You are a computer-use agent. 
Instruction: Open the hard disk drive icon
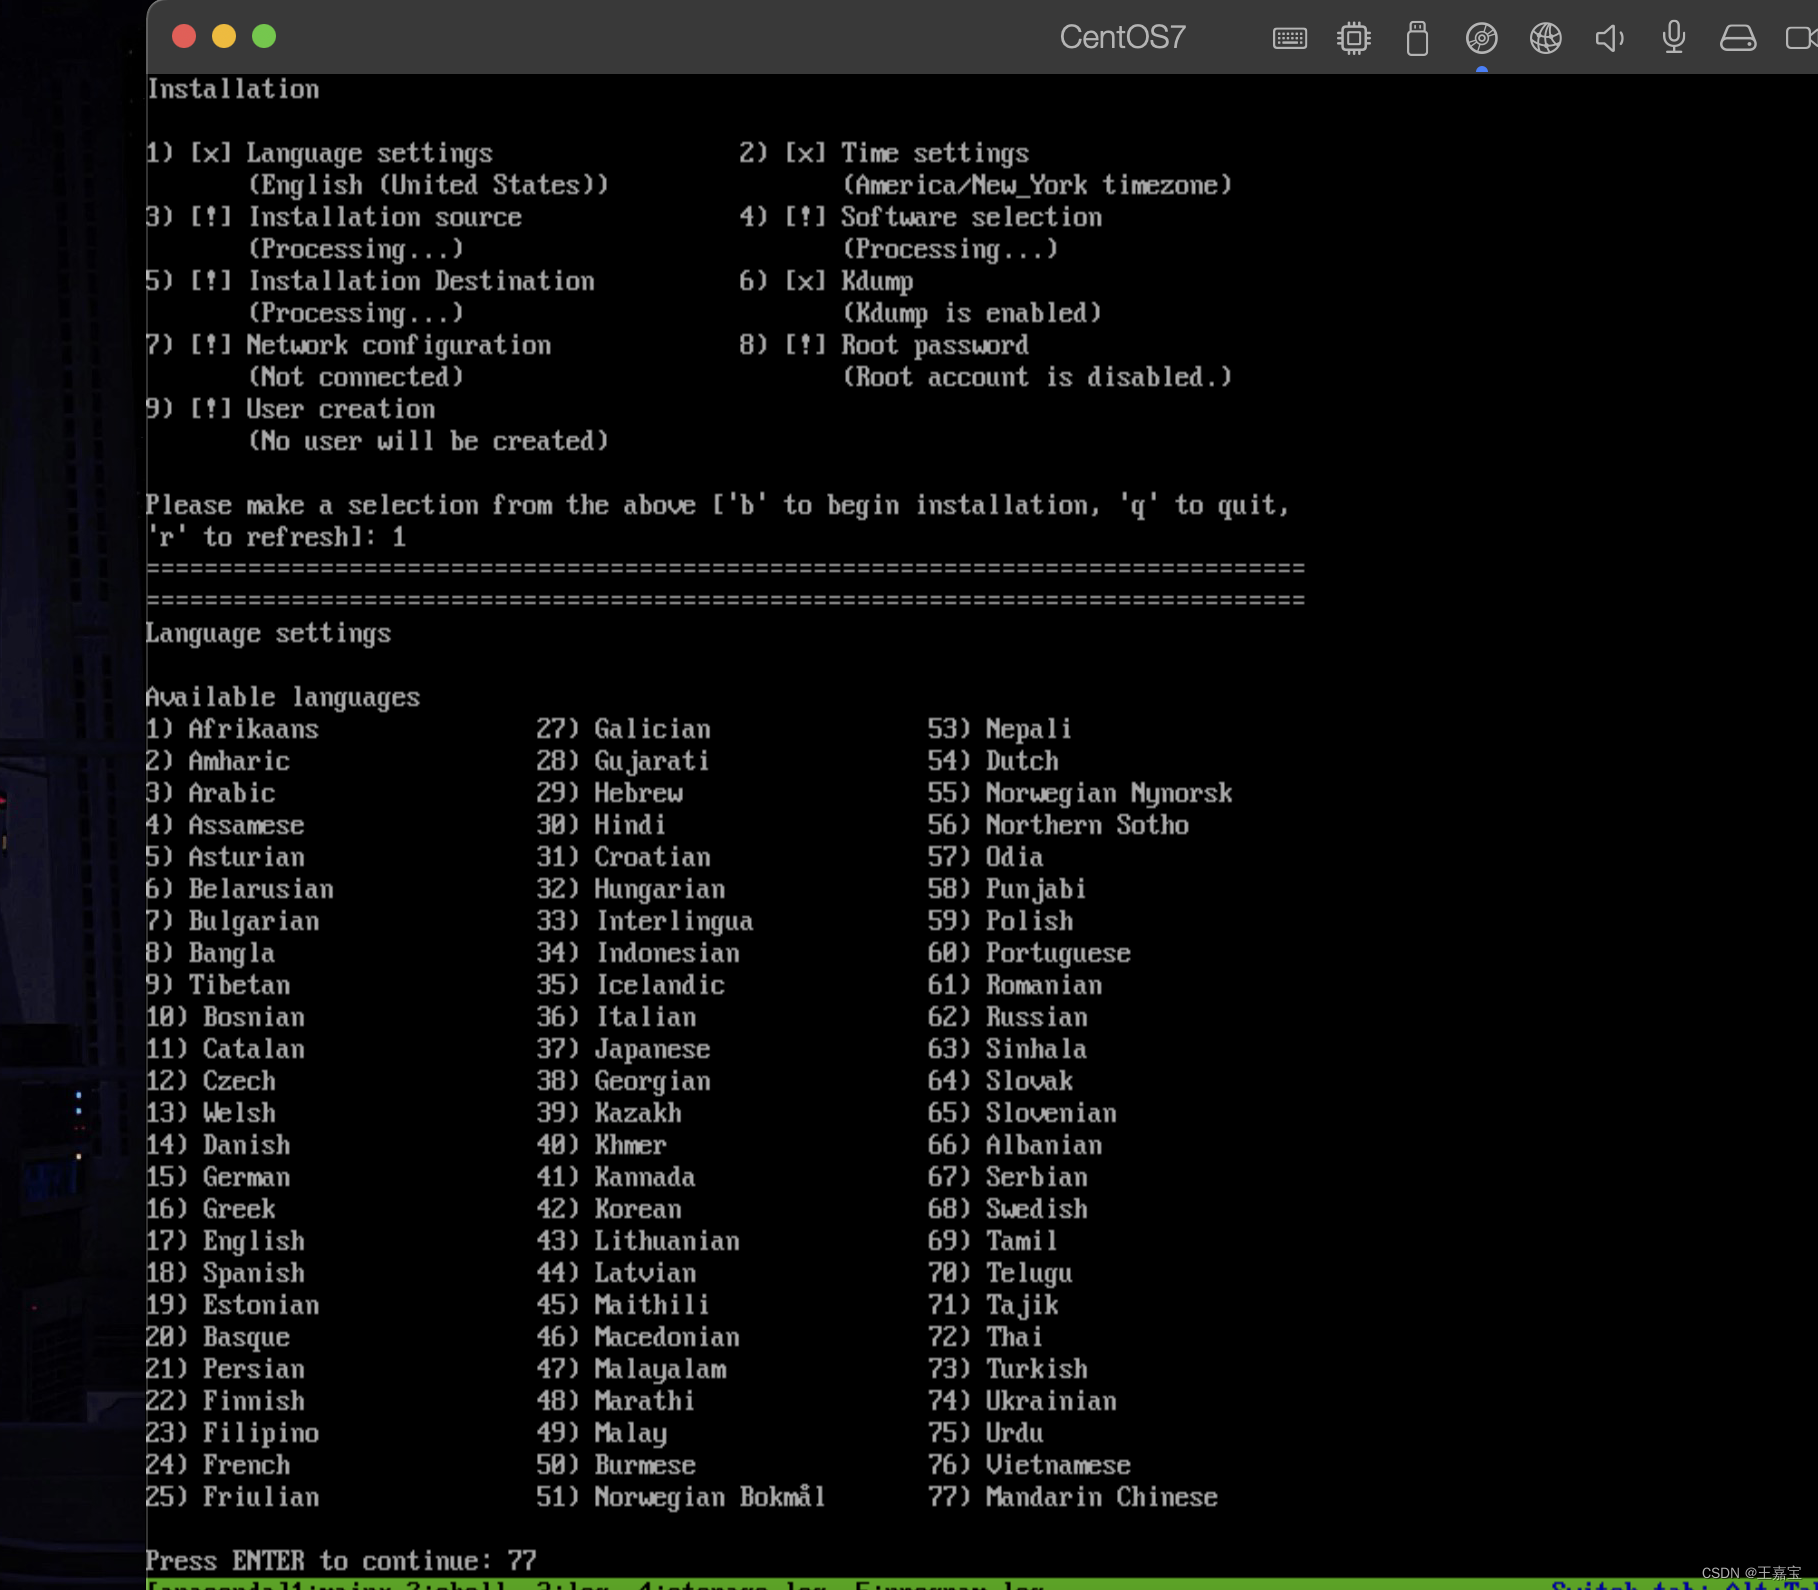pyautogui.click(x=1738, y=39)
